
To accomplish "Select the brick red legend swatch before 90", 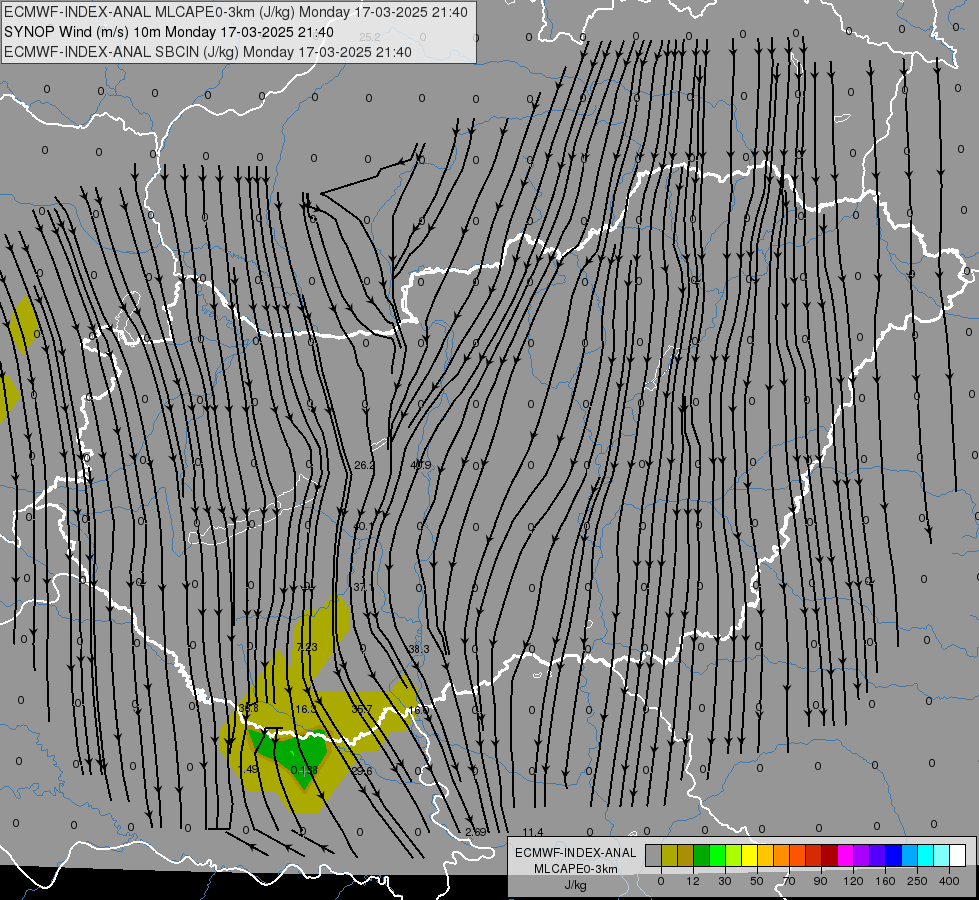I will pyautogui.click(x=814, y=855).
